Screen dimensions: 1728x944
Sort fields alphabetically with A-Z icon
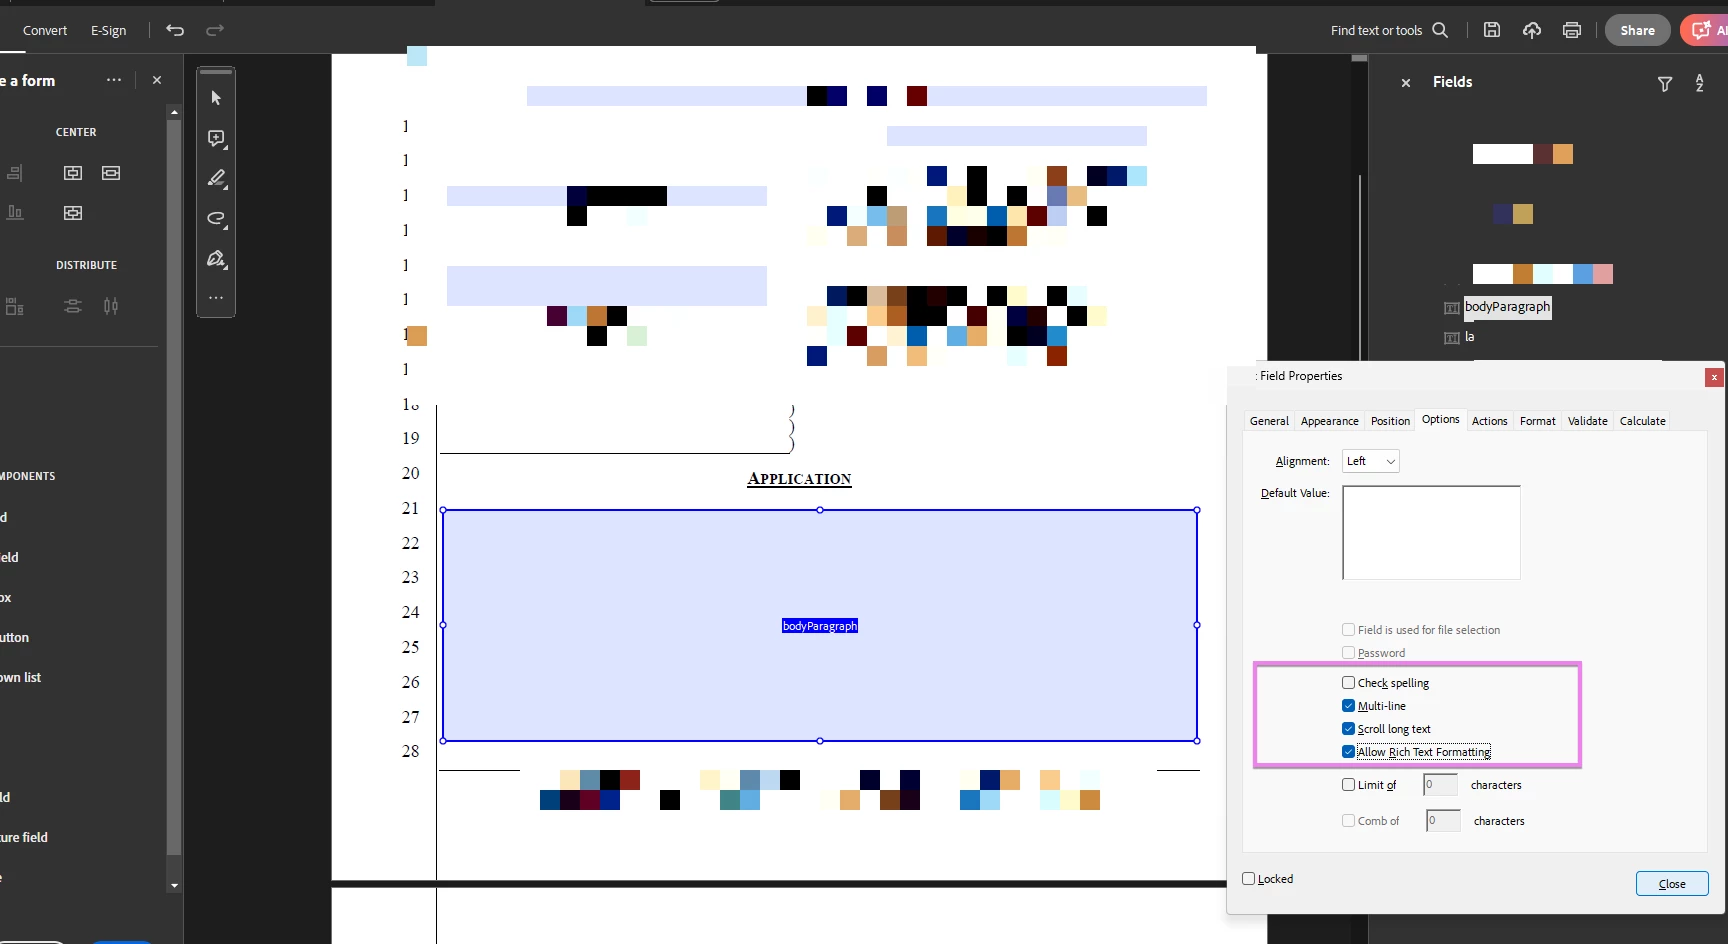(1699, 83)
